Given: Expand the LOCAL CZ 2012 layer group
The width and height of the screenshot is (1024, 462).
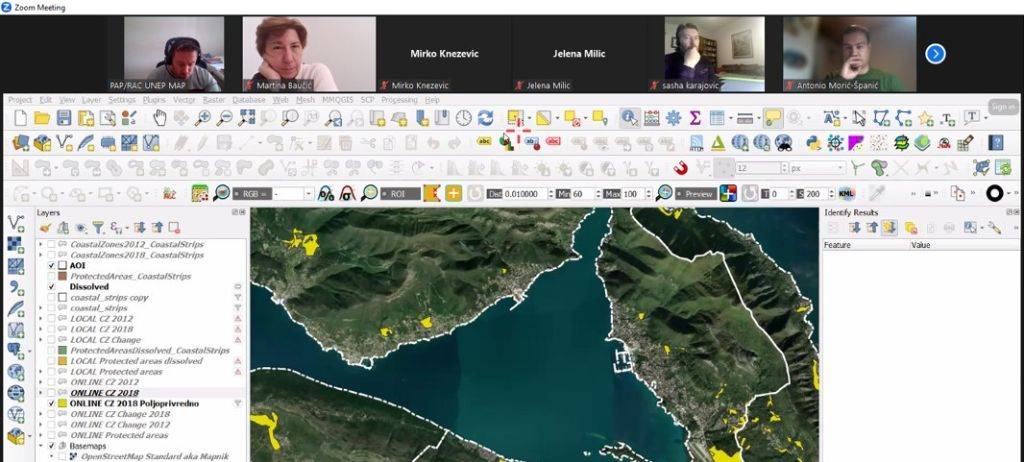Looking at the screenshot, I should (x=40, y=319).
